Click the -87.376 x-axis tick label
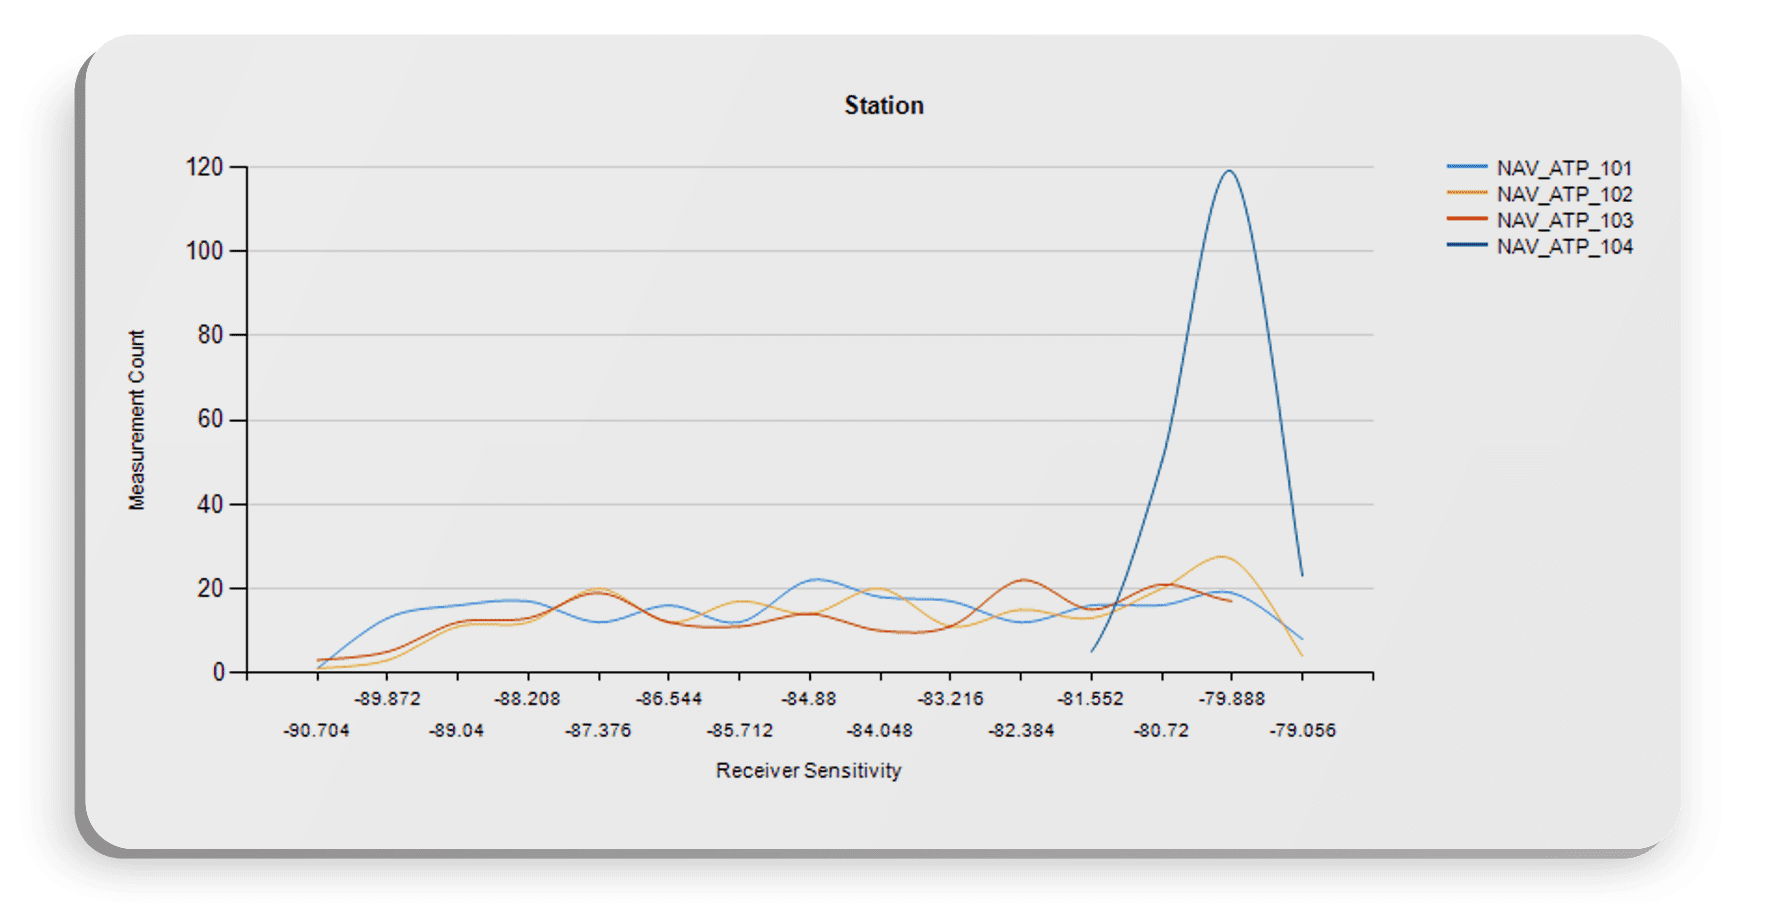 tap(598, 731)
